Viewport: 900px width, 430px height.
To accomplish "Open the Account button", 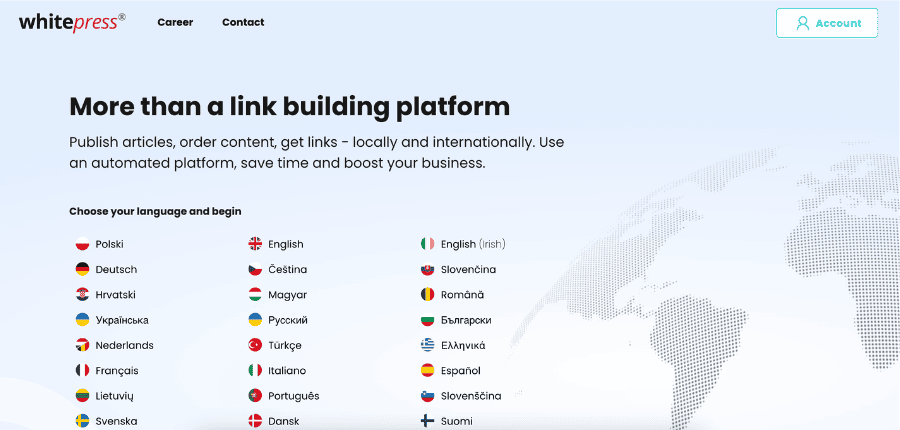I will tap(827, 23).
